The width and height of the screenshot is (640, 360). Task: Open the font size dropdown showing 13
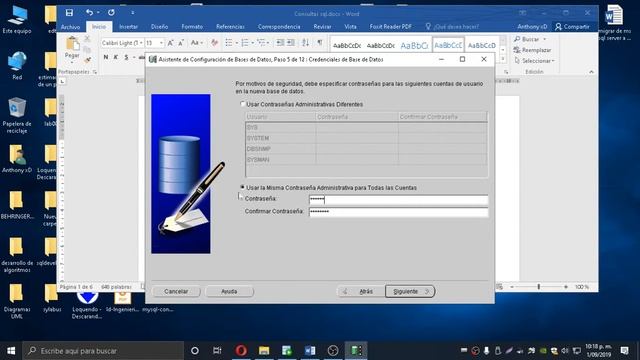point(161,43)
